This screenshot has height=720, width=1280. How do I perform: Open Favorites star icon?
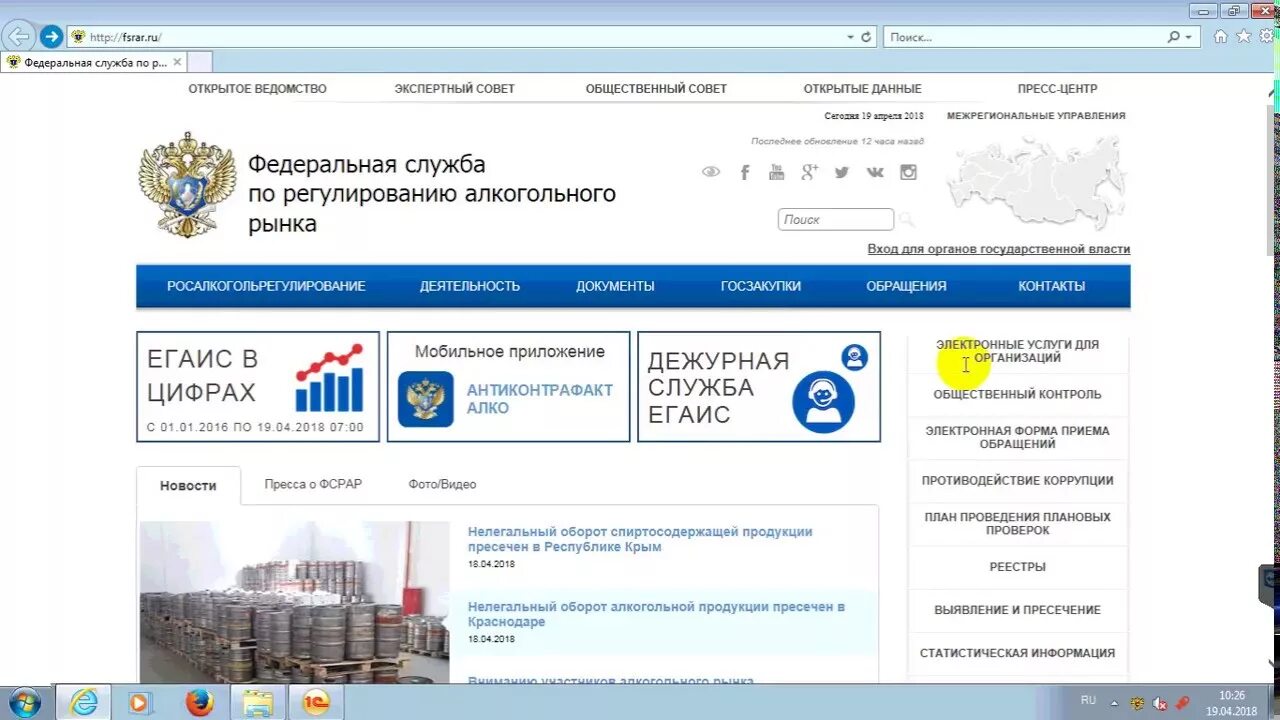point(1244,36)
